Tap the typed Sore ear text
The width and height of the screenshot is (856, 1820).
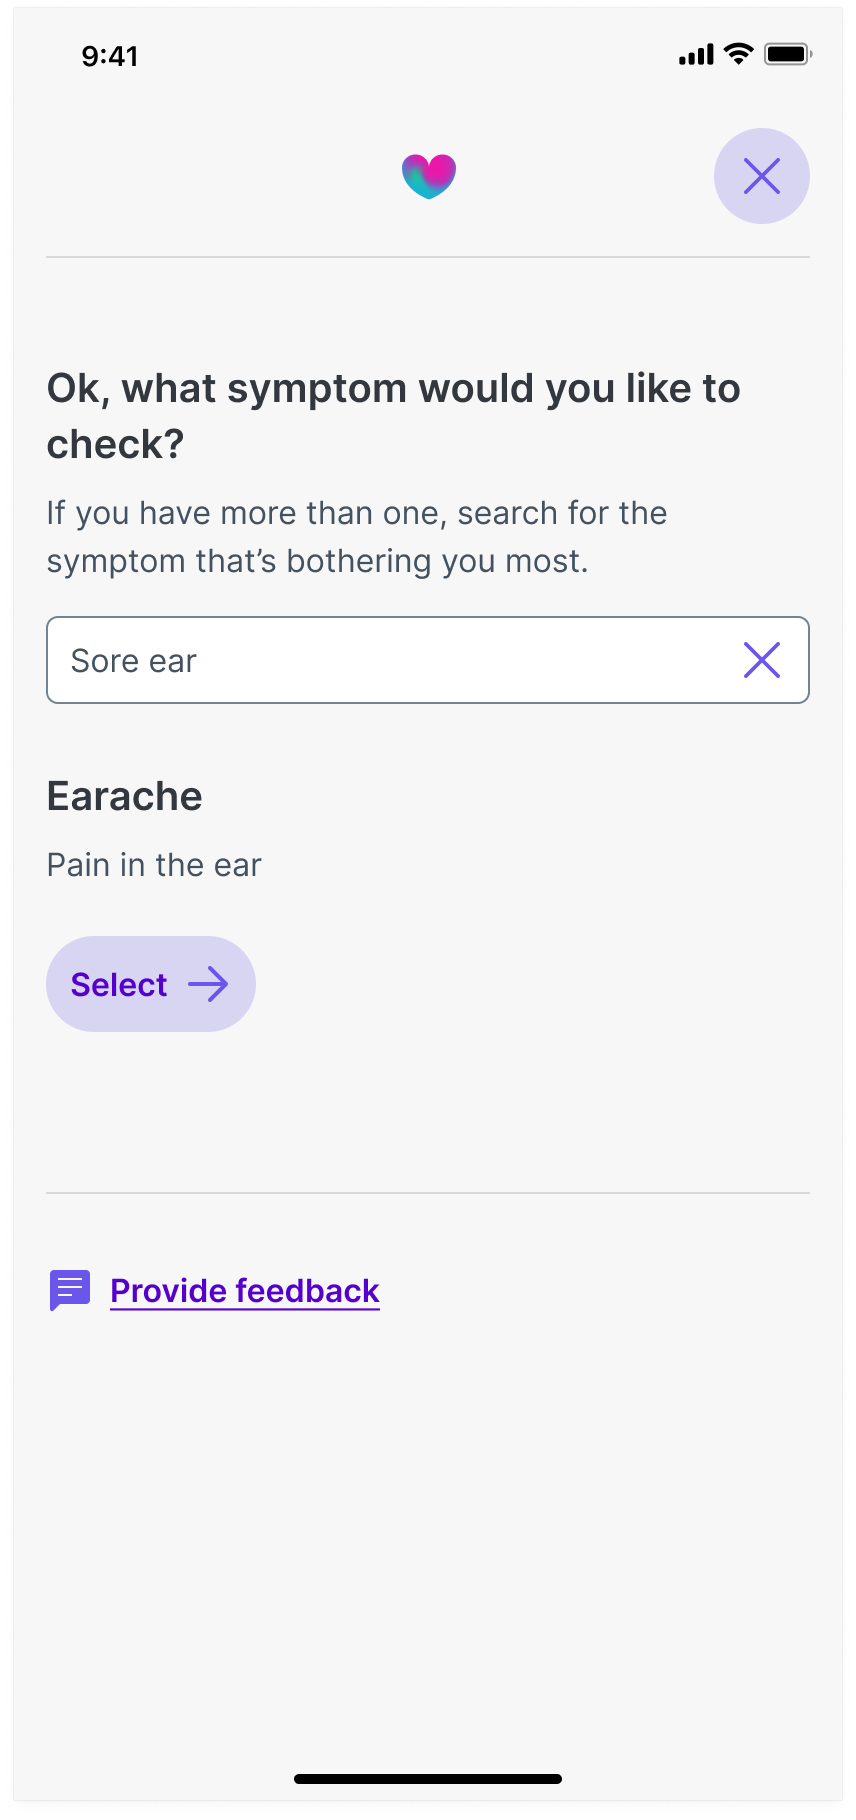point(134,660)
